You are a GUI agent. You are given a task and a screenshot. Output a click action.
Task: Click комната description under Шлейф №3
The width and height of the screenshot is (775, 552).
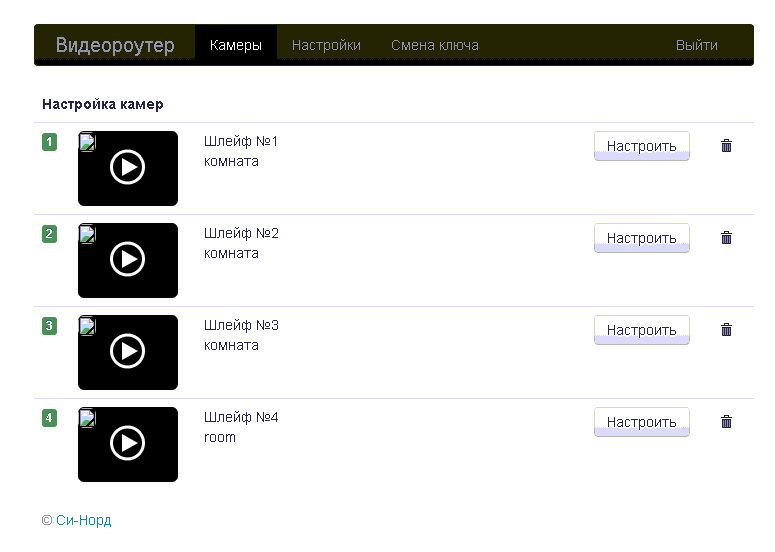[231, 345]
